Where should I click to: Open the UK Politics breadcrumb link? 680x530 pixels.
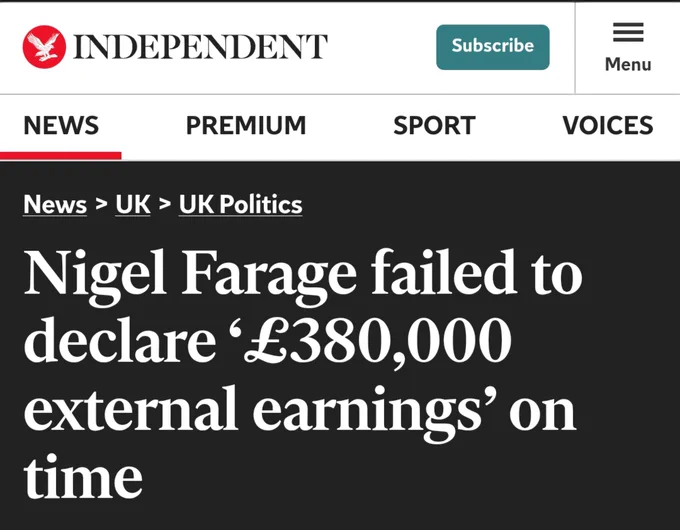(x=240, y=204)
